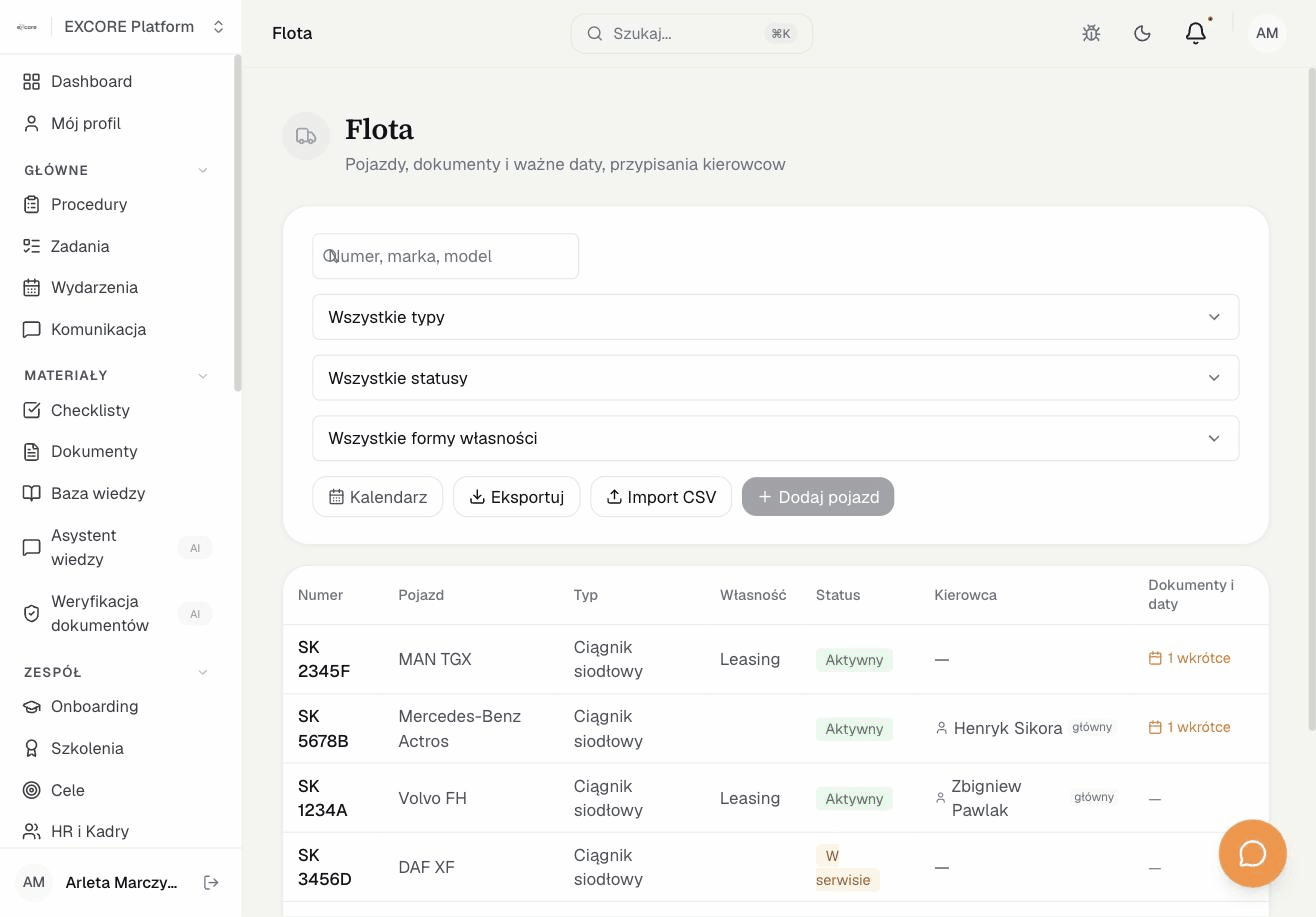Toggle dark mode moon icon
This screenshot has height=917, width=1316.
tap(1142, 33)
